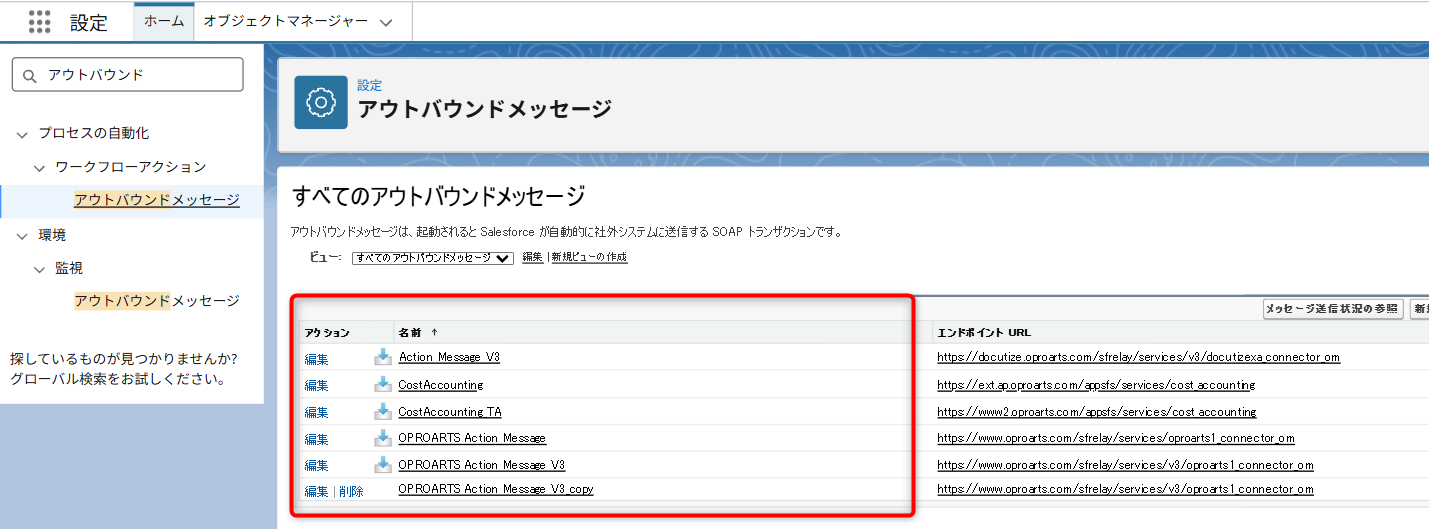Screen dimensions: 1429x529
Task: Open アウトバウンドメッセージ under 監視
Action: (157, 300)
